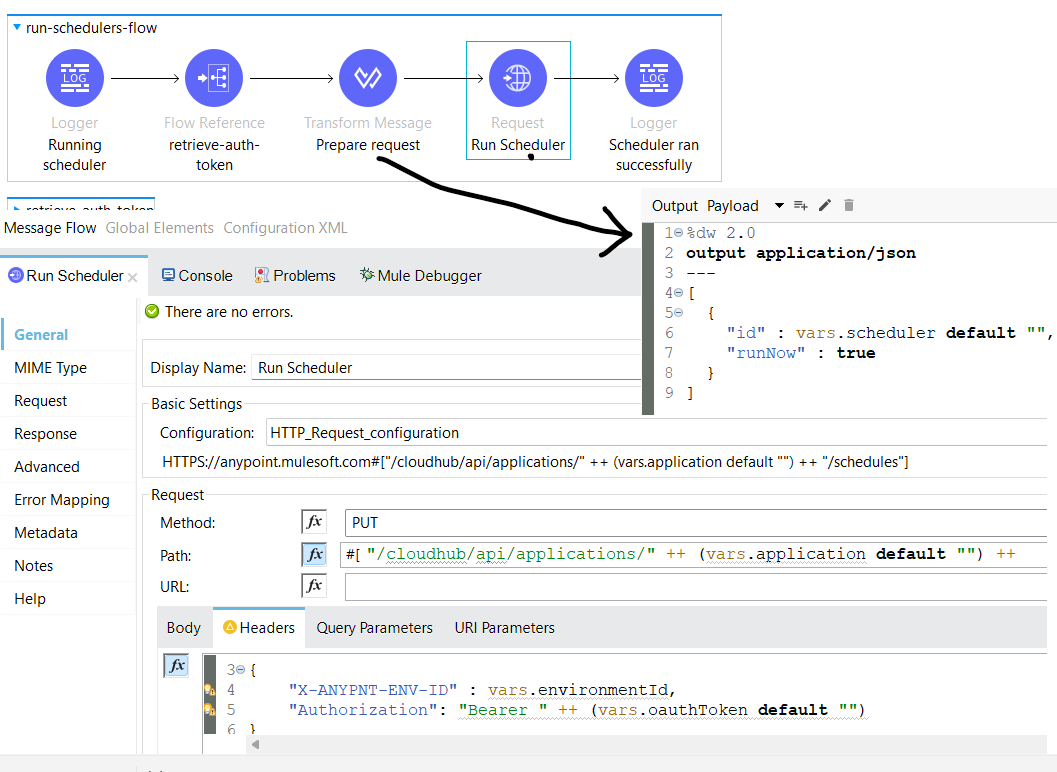Click the add-scenario list icon near Payload
Viewport: 1057px width, 772px height.
point(800,205)
